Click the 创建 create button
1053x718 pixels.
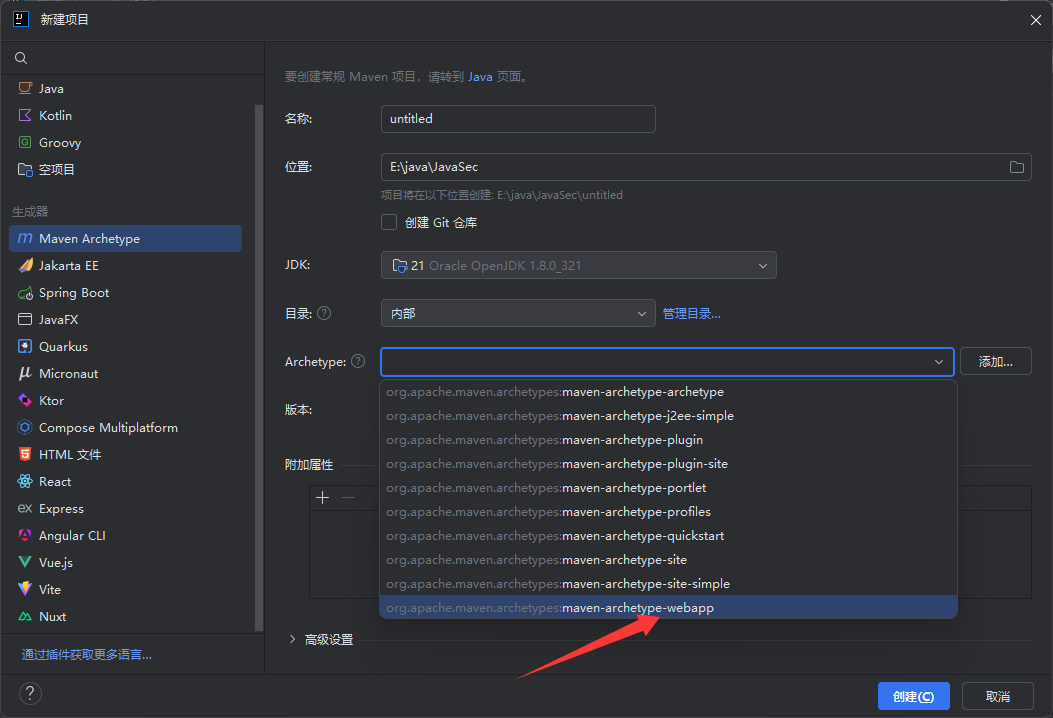[913, 696]
